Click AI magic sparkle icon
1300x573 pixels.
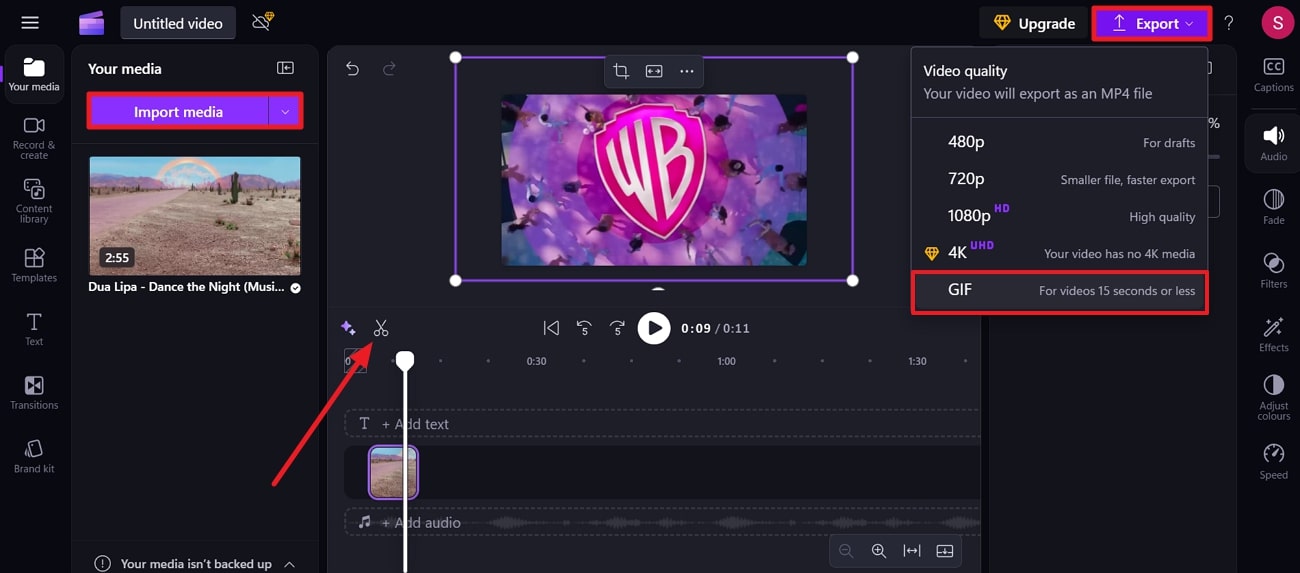(348, 328)
